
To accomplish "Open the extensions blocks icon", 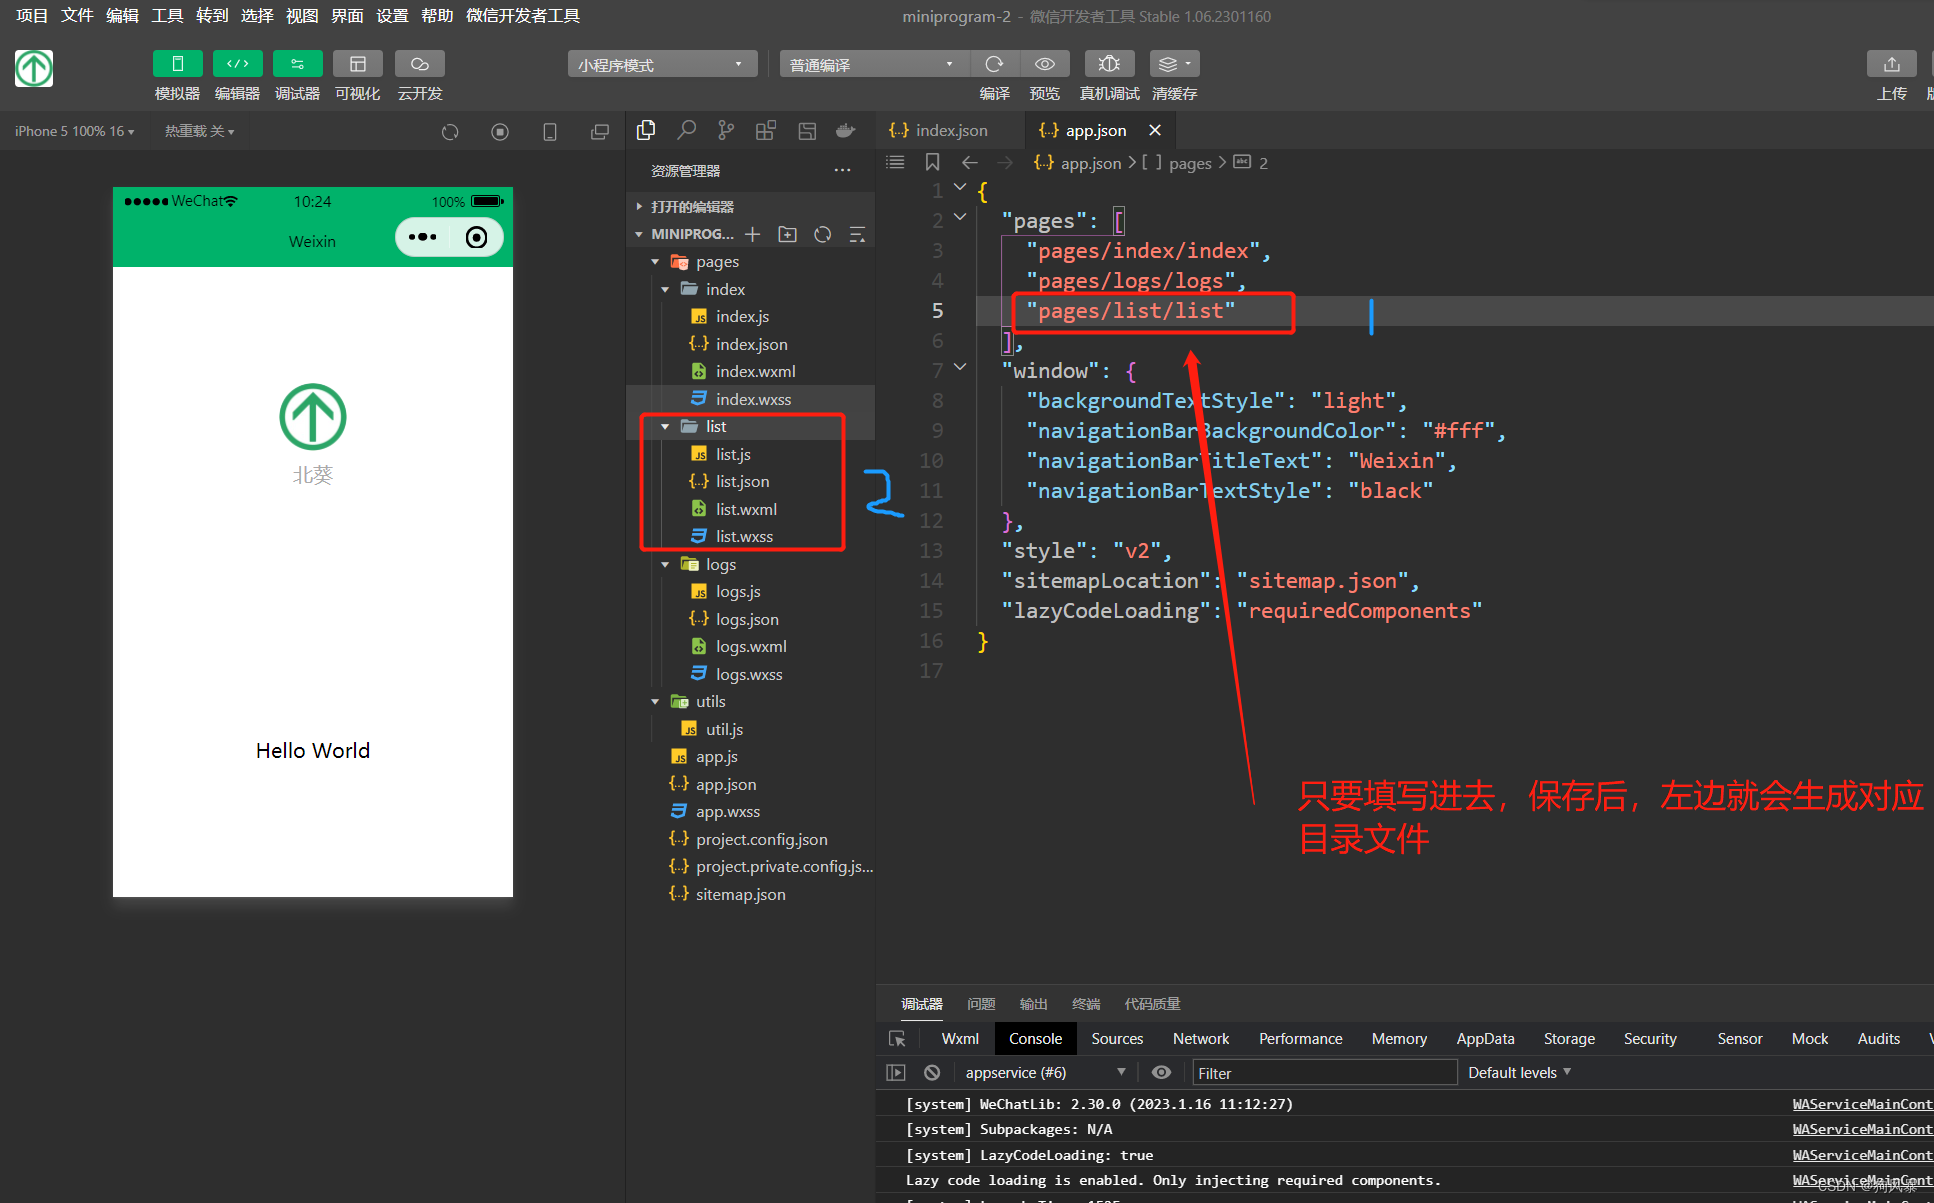I will [x=766, y=131].
